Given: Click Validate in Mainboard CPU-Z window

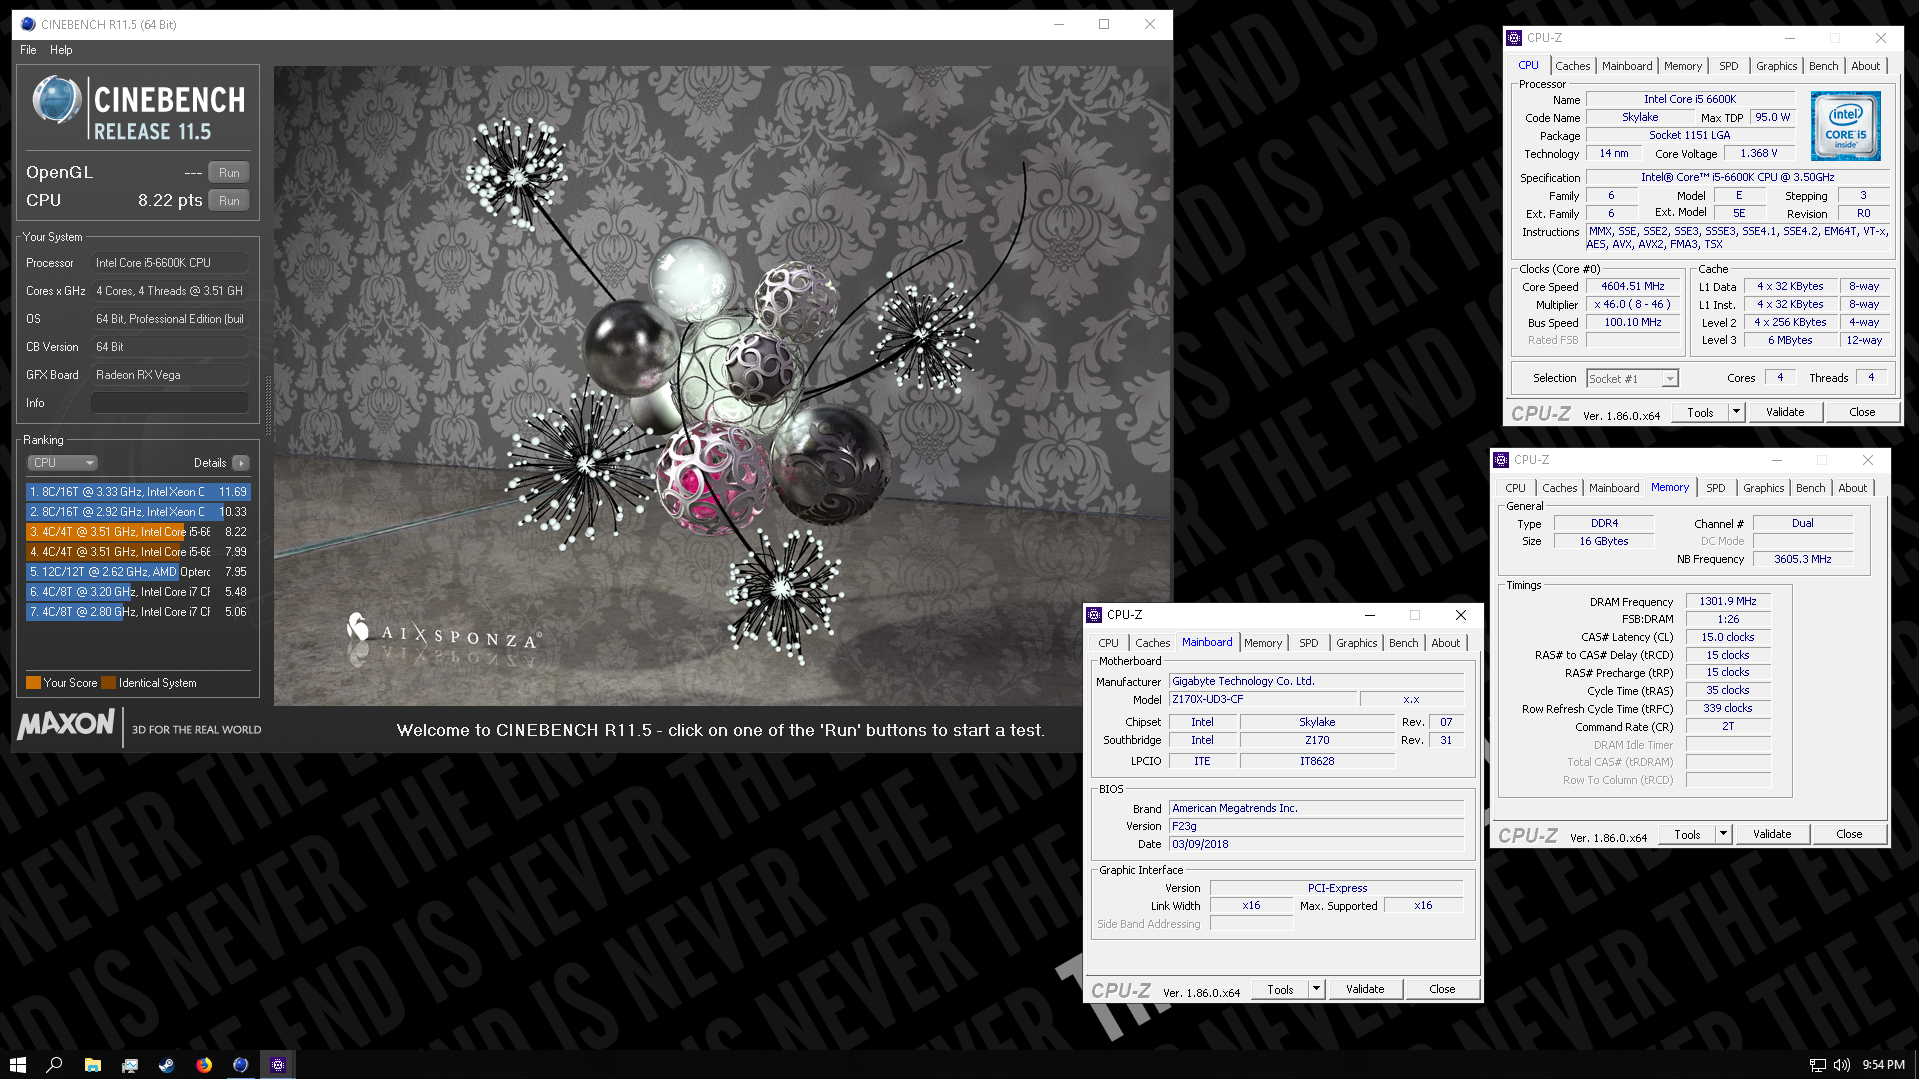Looking at the screenshot, I should [1365, 989].
